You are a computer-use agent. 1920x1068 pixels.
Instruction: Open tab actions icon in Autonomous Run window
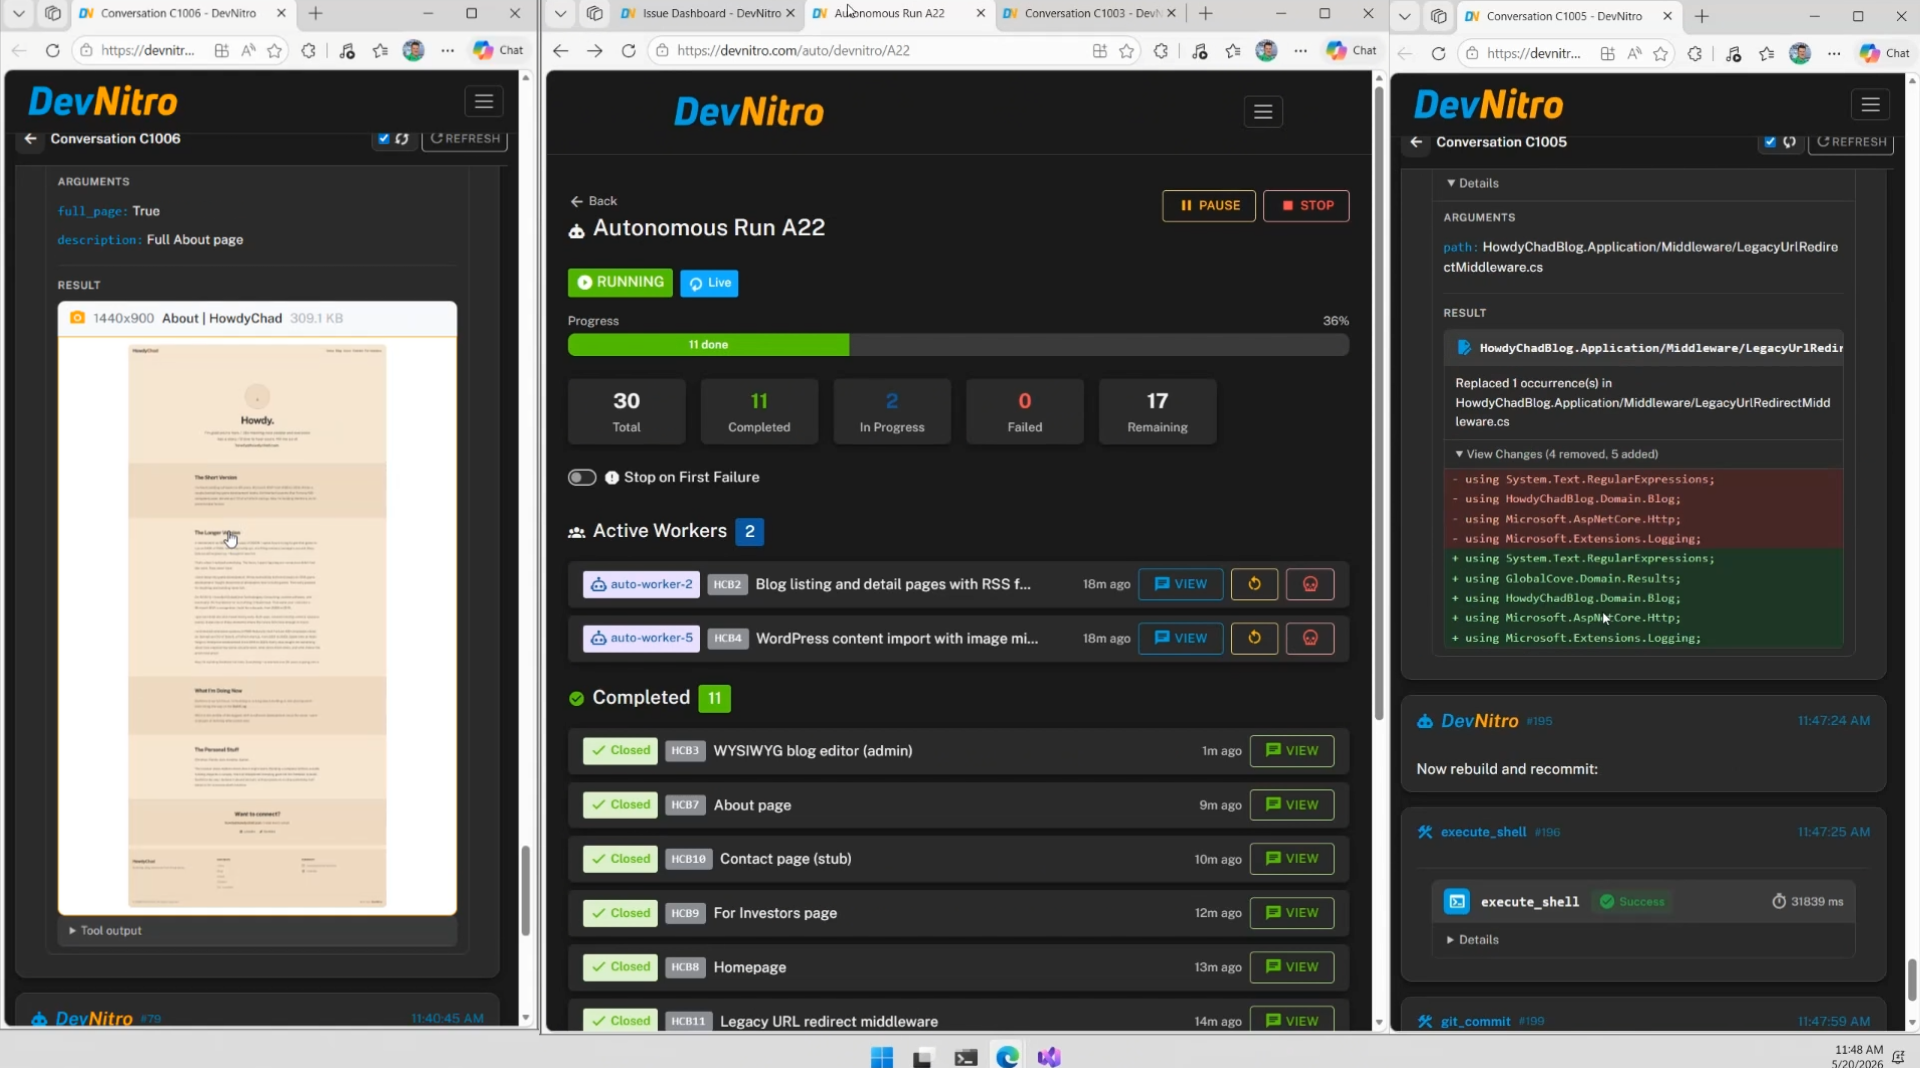click(x=594, y=13)
